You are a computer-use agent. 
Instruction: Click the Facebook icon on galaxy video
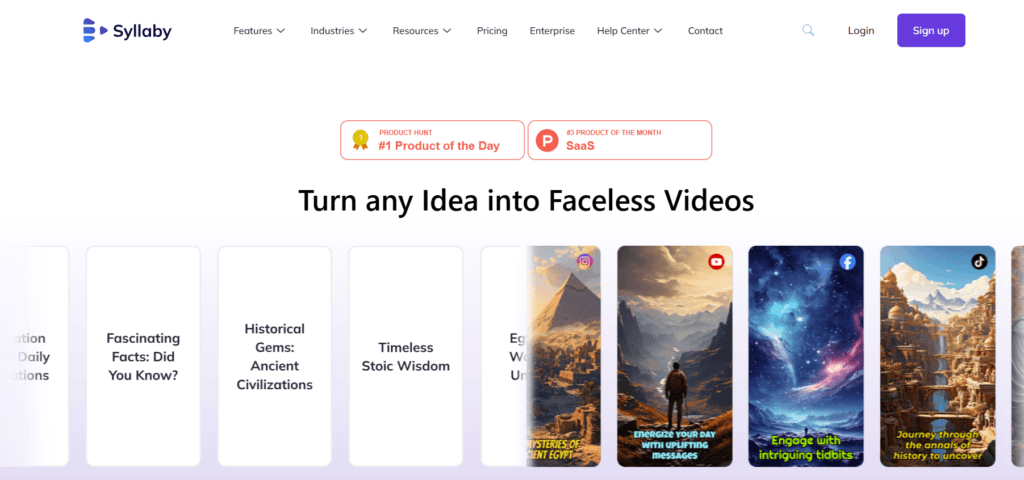click(x=848, y=262)
